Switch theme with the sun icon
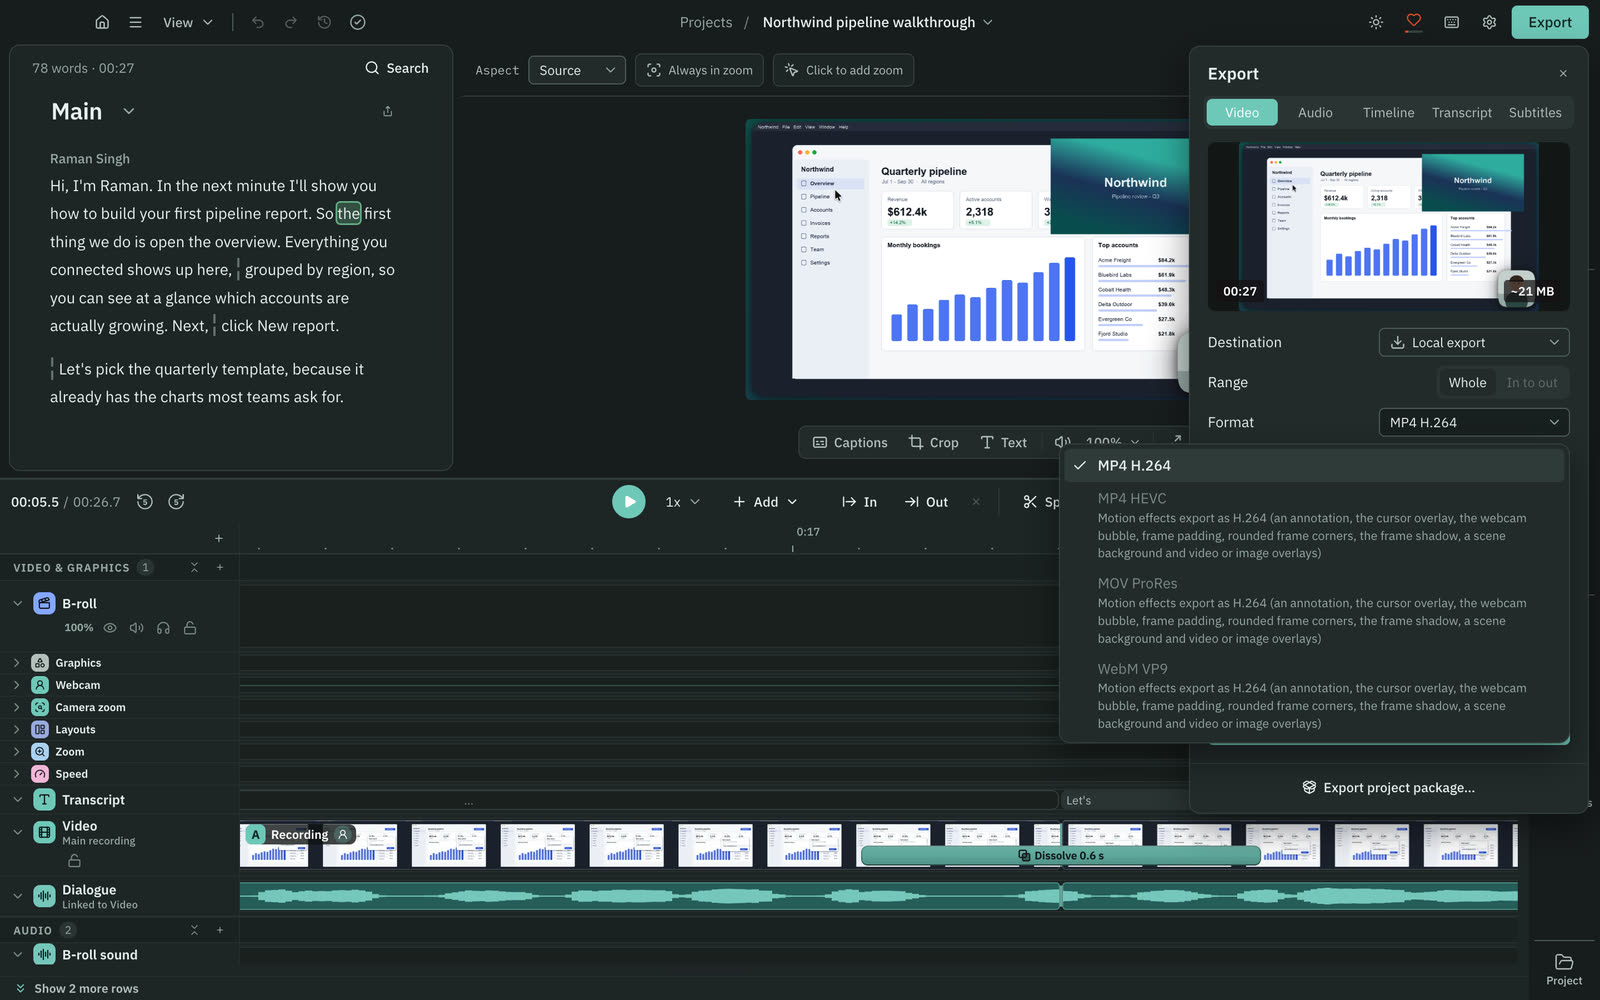The height and width of the screenshot is (1000, 1600). (1376, 22)
